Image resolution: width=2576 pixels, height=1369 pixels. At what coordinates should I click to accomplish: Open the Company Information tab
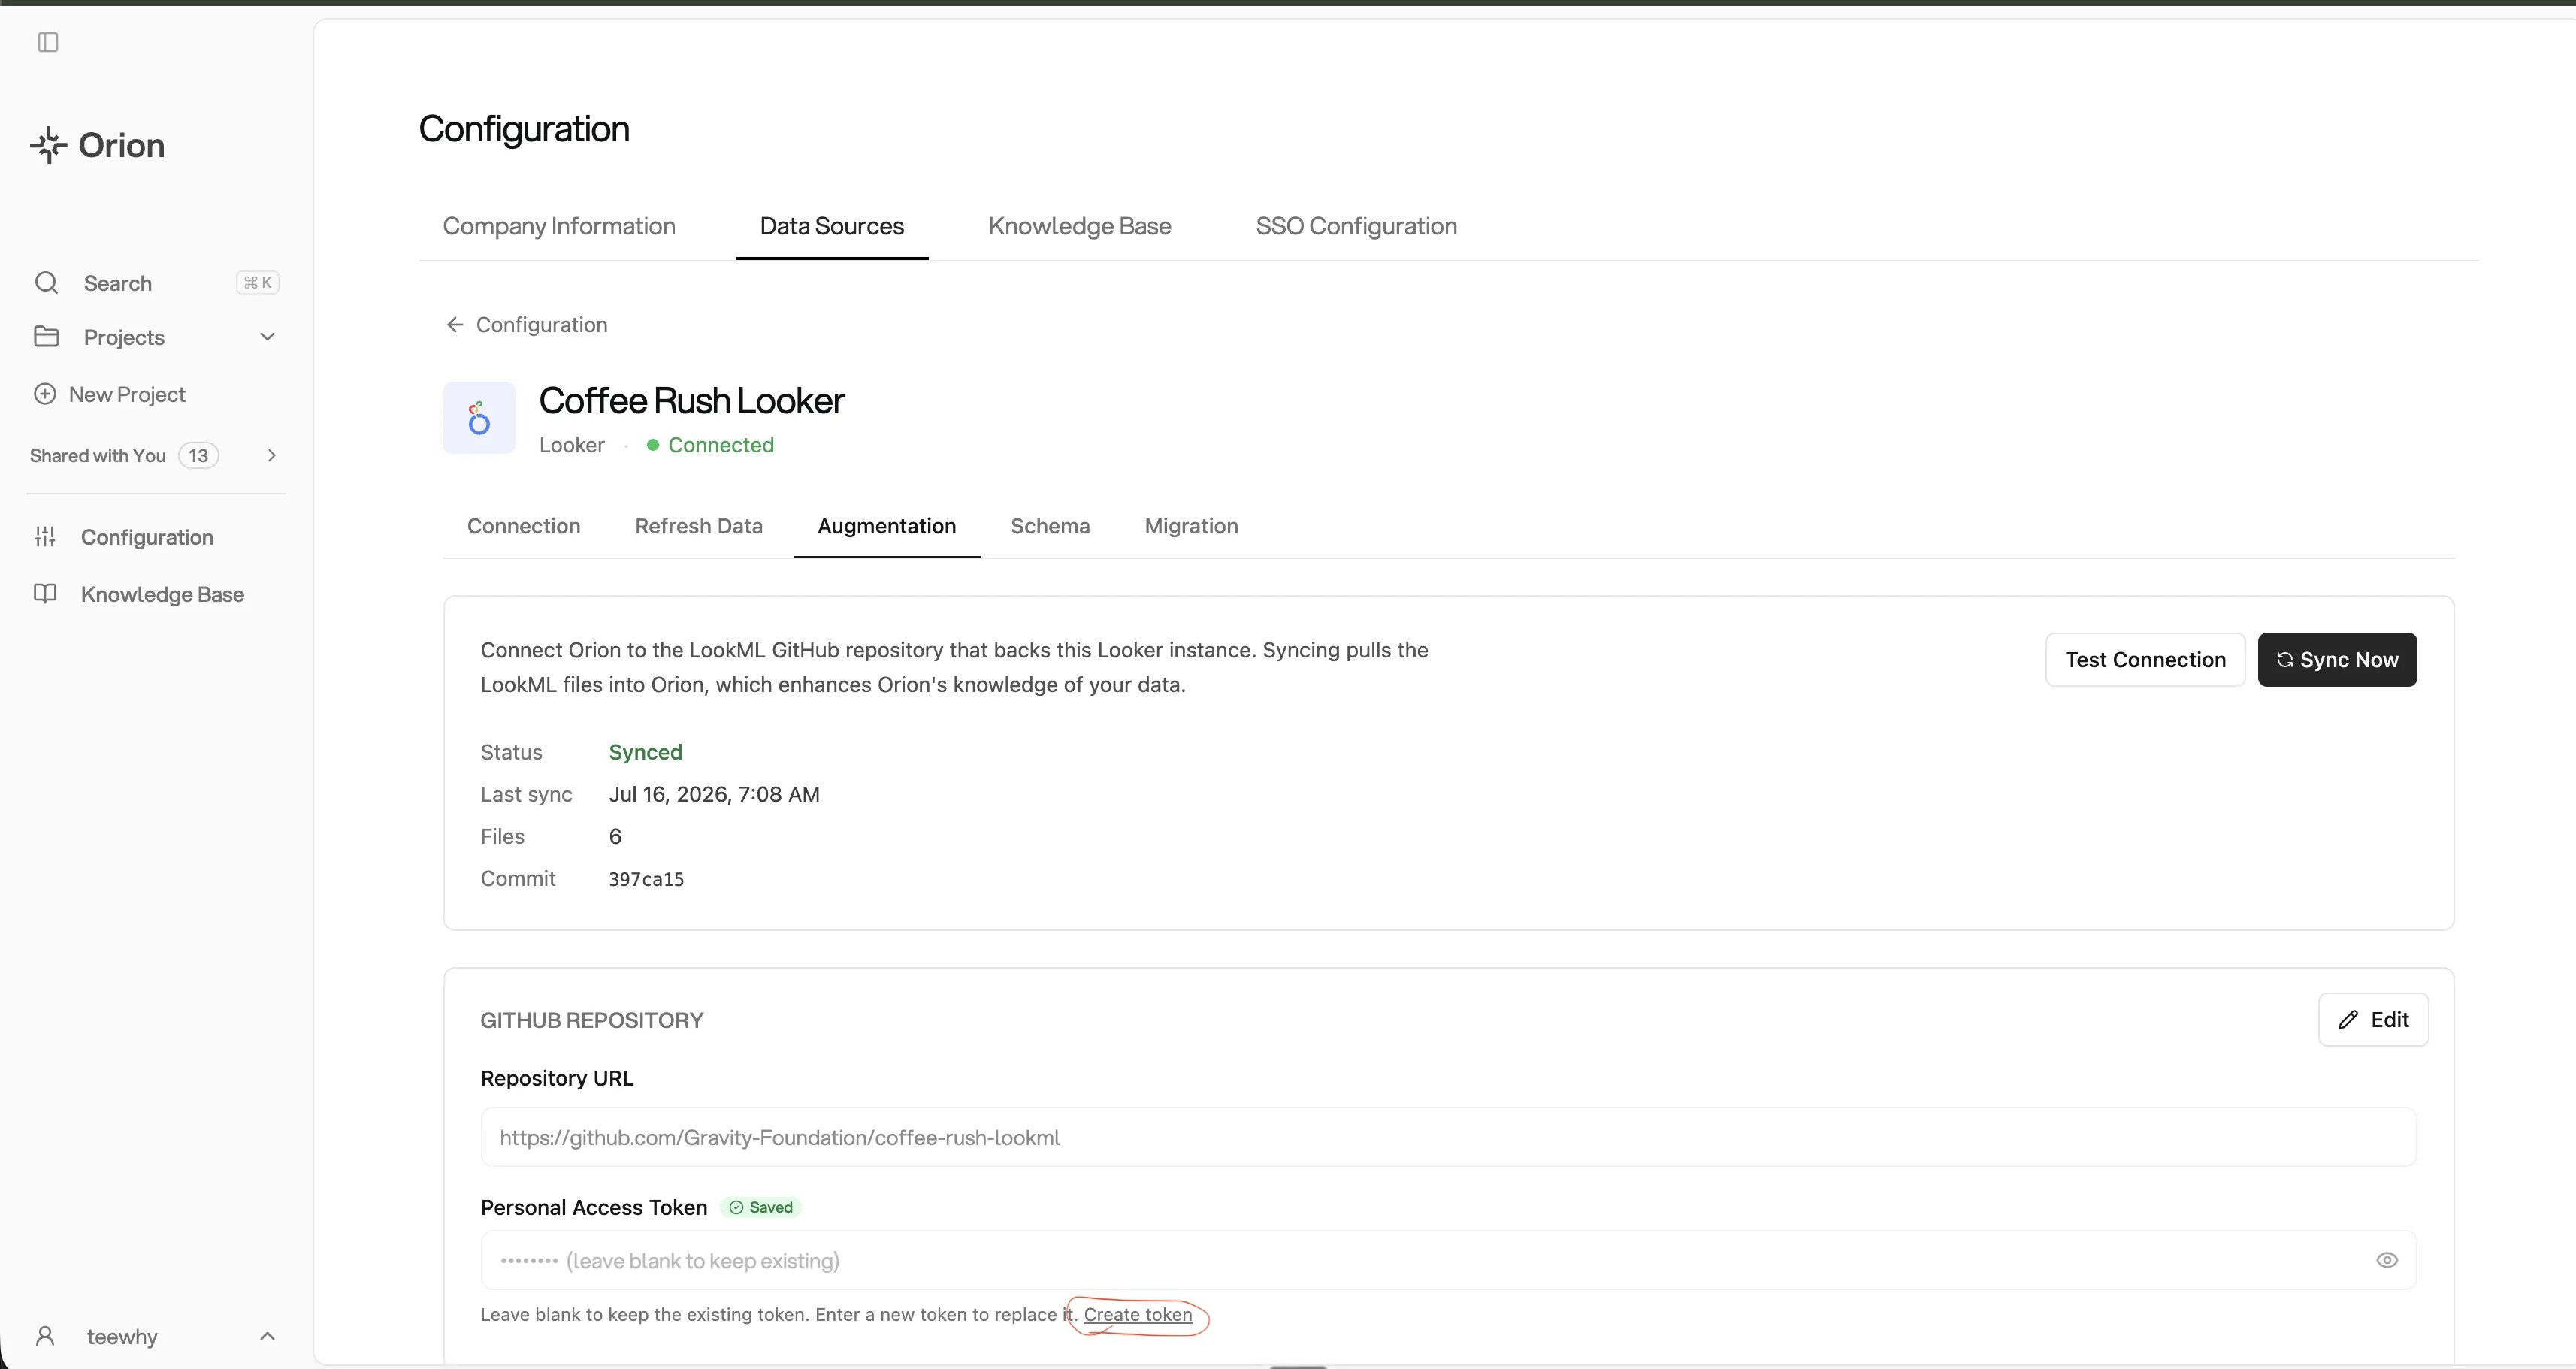coord(559,226)
